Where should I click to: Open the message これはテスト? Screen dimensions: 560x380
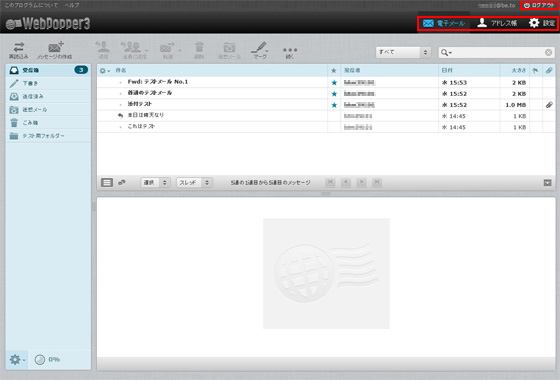141,126
